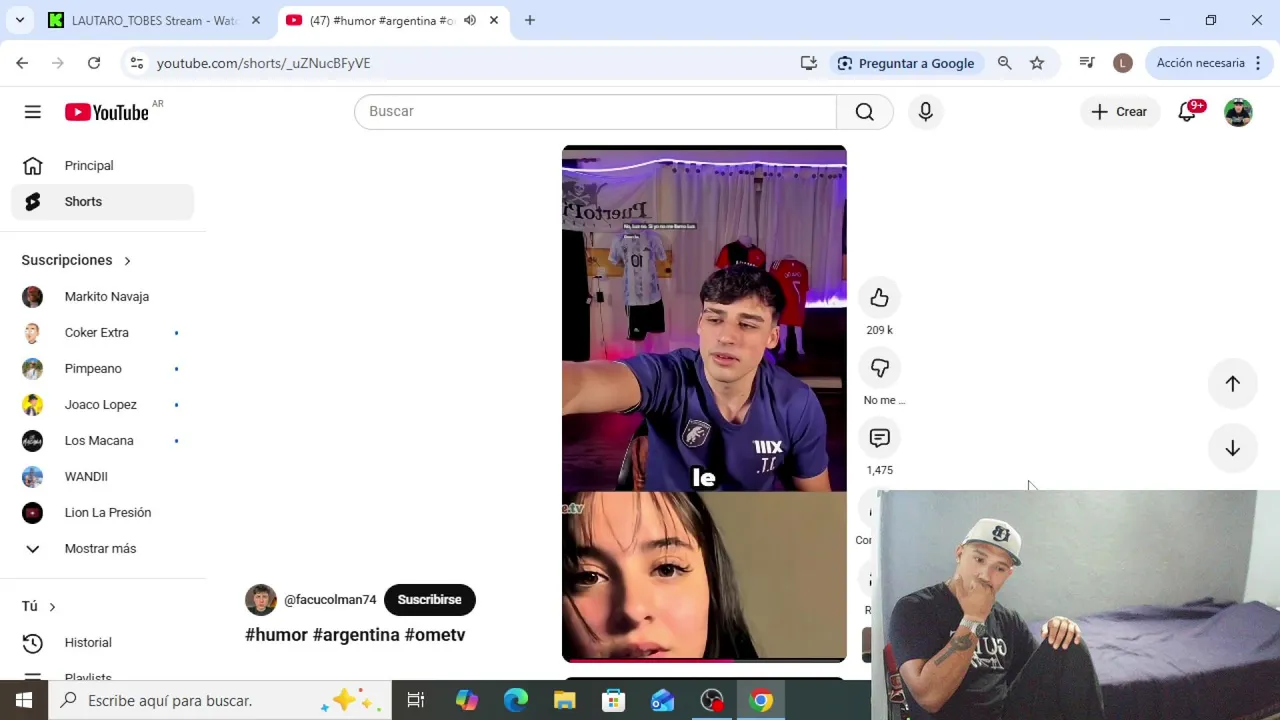The height and width of the screenshot is (720, 1280).
Task: Open the YouTube account avatar menu
Action: tap(1238, 112)
